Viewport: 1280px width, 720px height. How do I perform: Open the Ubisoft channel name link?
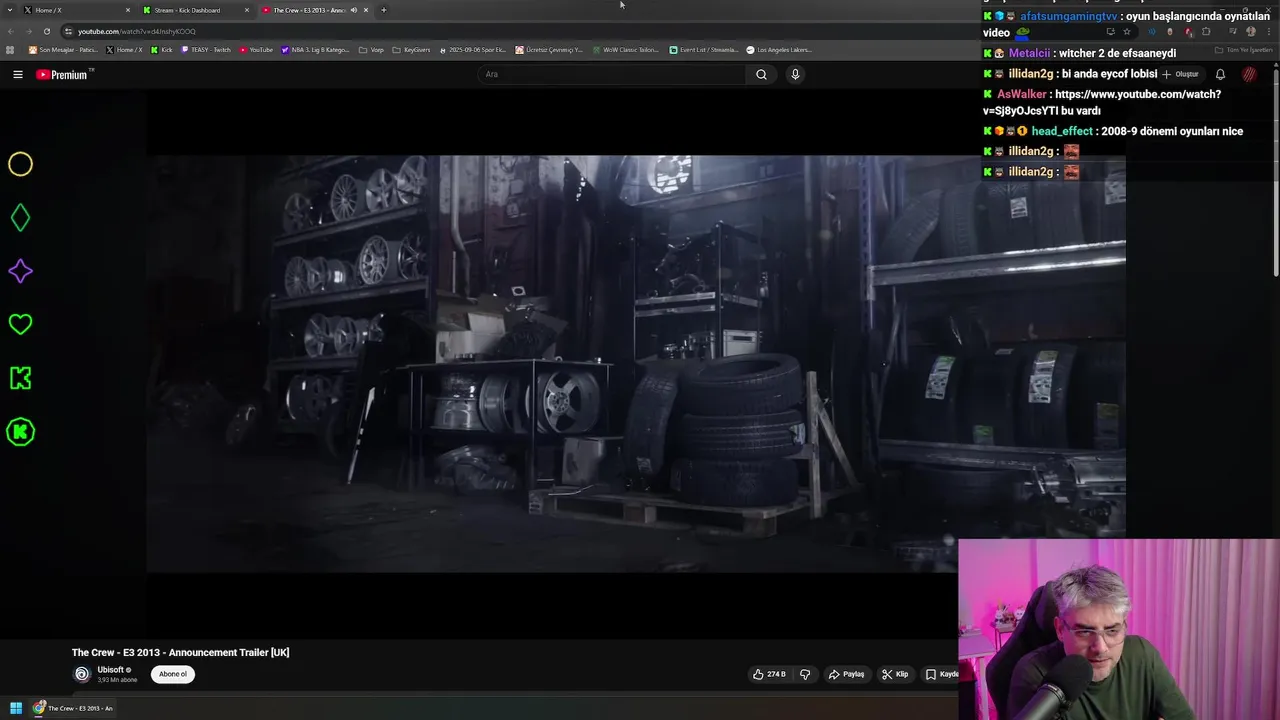click(111, 670)
